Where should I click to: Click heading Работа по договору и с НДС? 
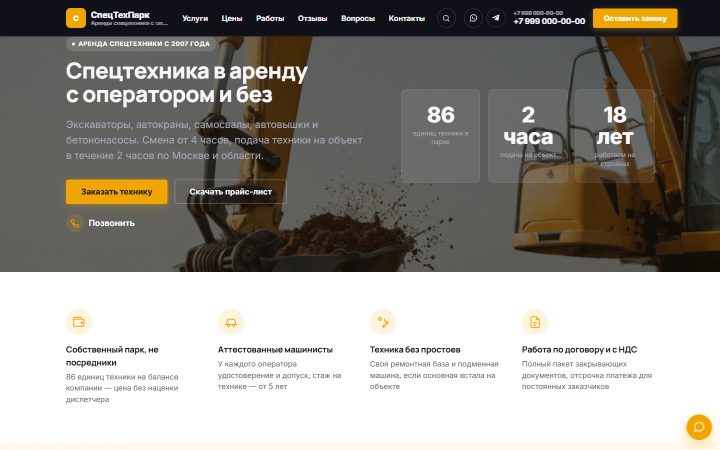(579, 349)
